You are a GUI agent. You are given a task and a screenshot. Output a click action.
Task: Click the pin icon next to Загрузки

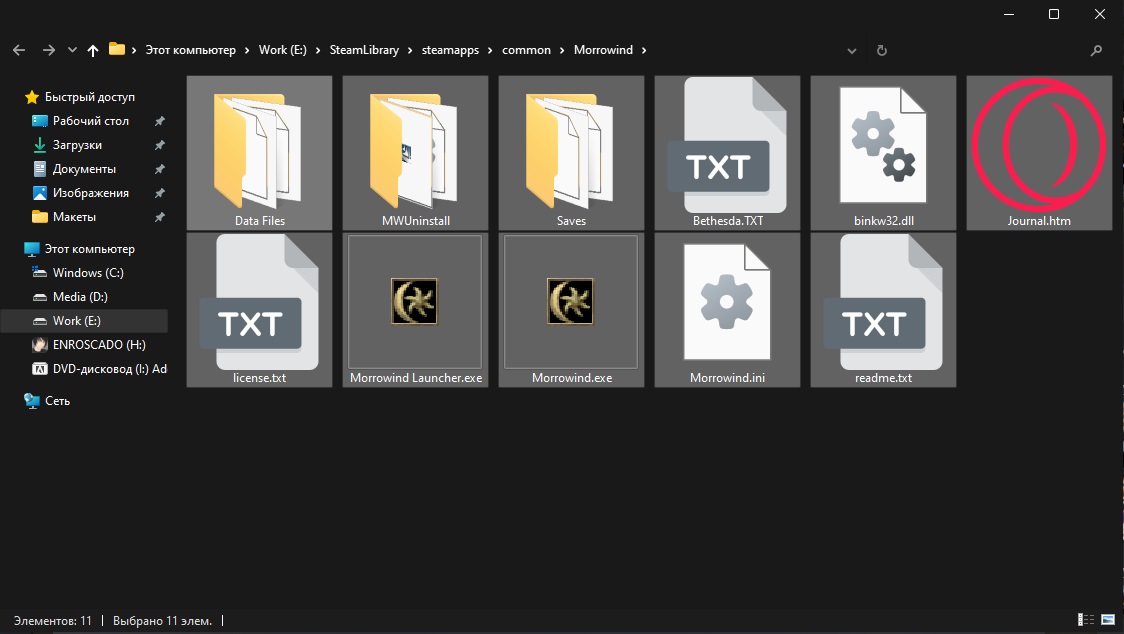(x=160, y=145)
